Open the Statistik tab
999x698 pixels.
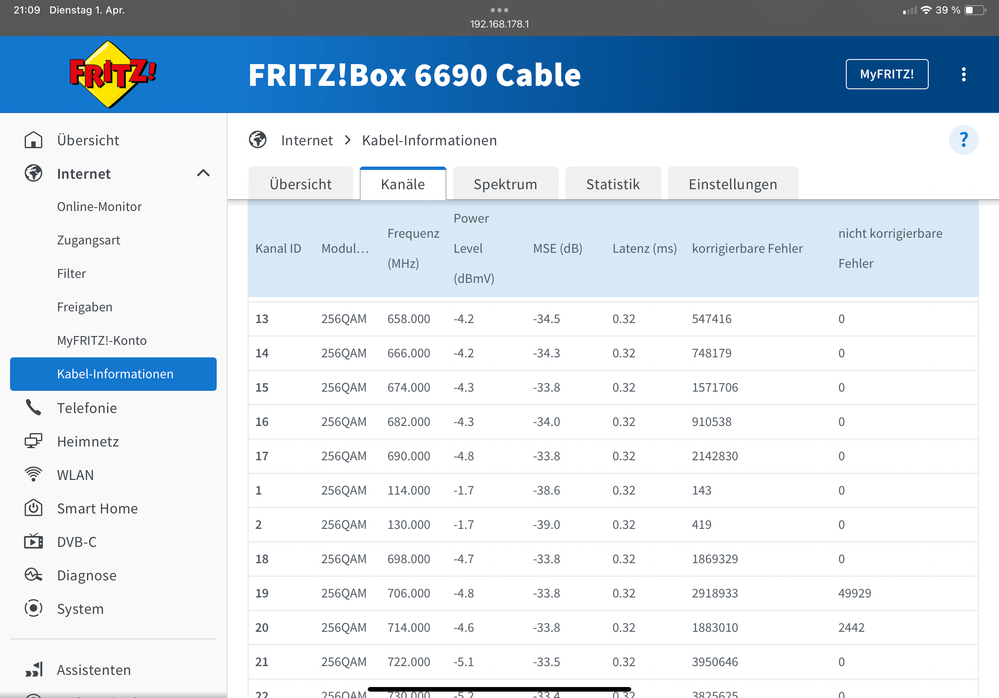(x=613, y=184)
